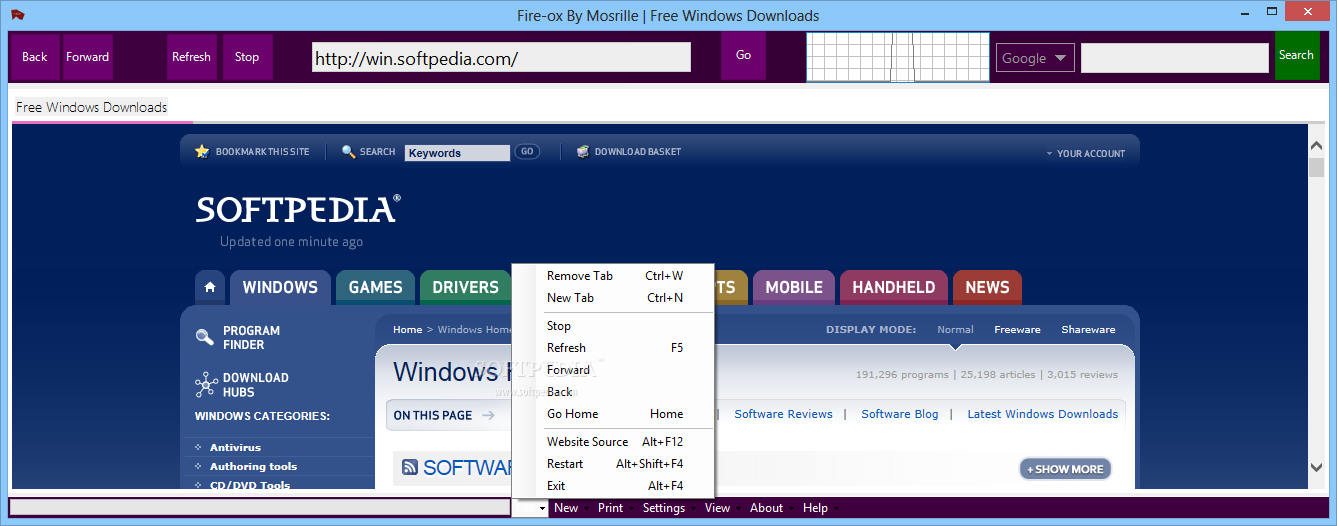Select Normal display mode

(x=955, y=329)
